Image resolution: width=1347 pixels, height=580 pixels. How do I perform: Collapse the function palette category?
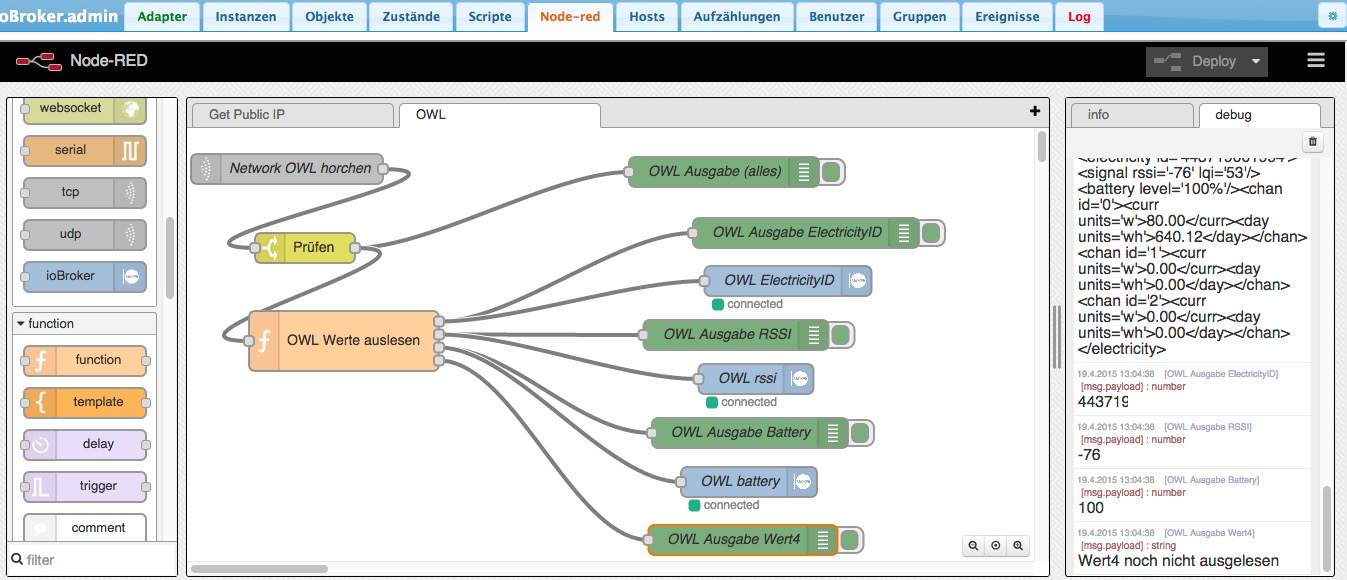(x=84, y=324)
